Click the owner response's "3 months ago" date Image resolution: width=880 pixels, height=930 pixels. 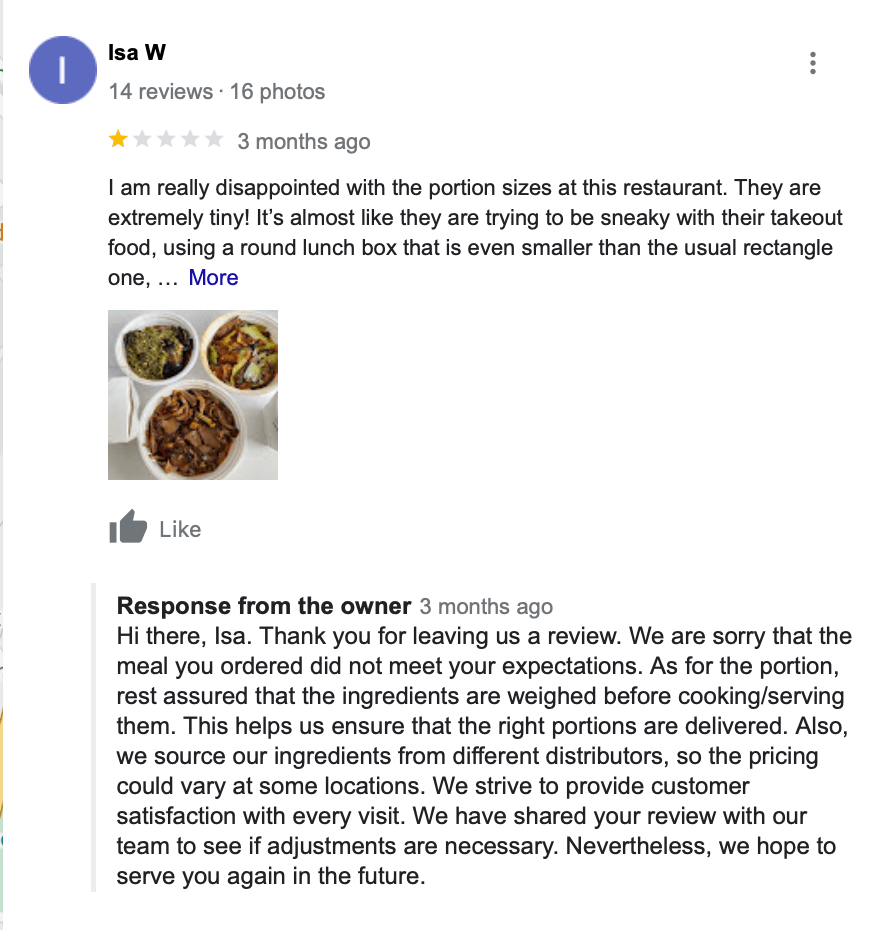coord(486,607)
